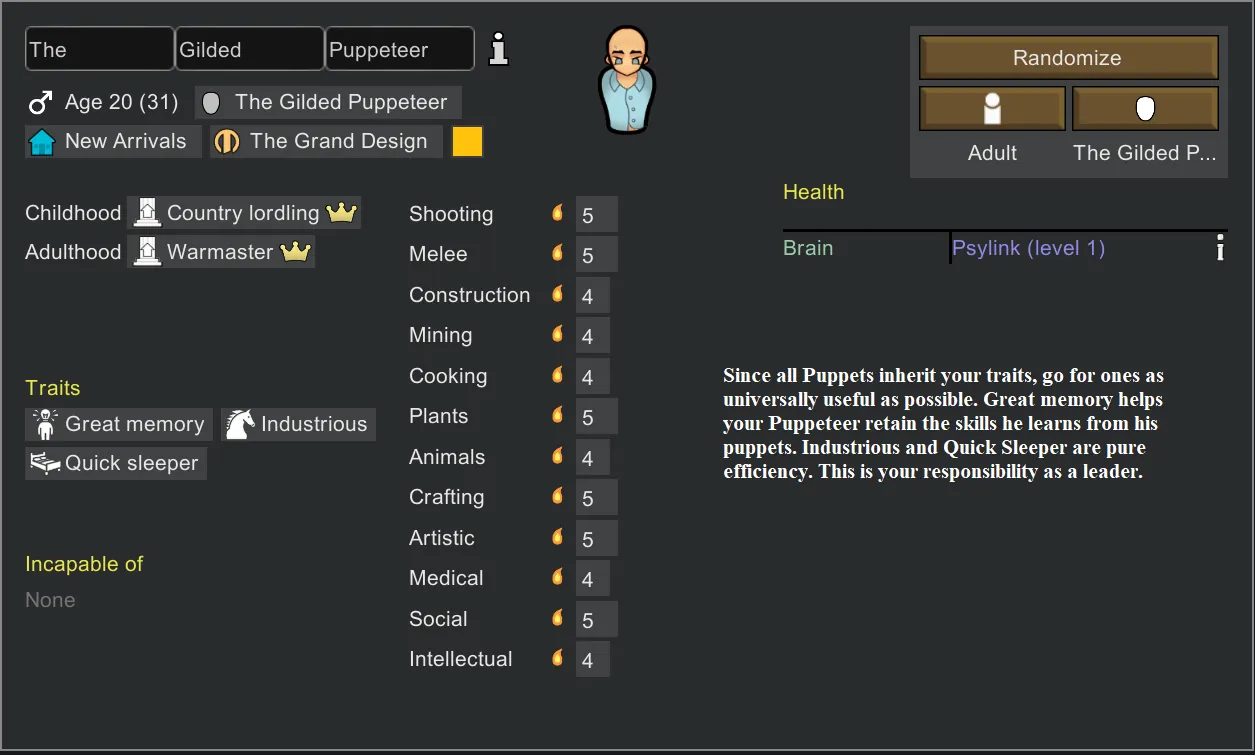Open the Adulthood Warmaster backstory selector
Viewport: 1255px width, 755px height.
point(221,252)
